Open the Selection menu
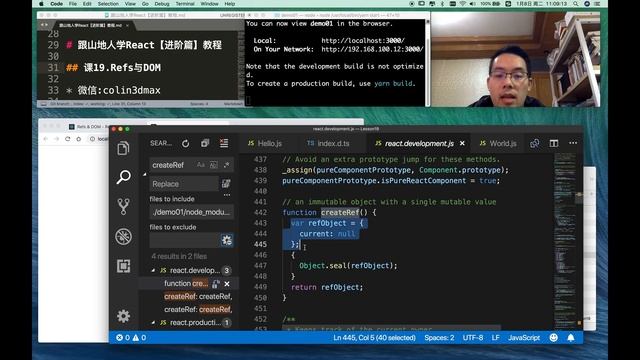This screenshot has height=360, width=640. click(x=108, y=4)
